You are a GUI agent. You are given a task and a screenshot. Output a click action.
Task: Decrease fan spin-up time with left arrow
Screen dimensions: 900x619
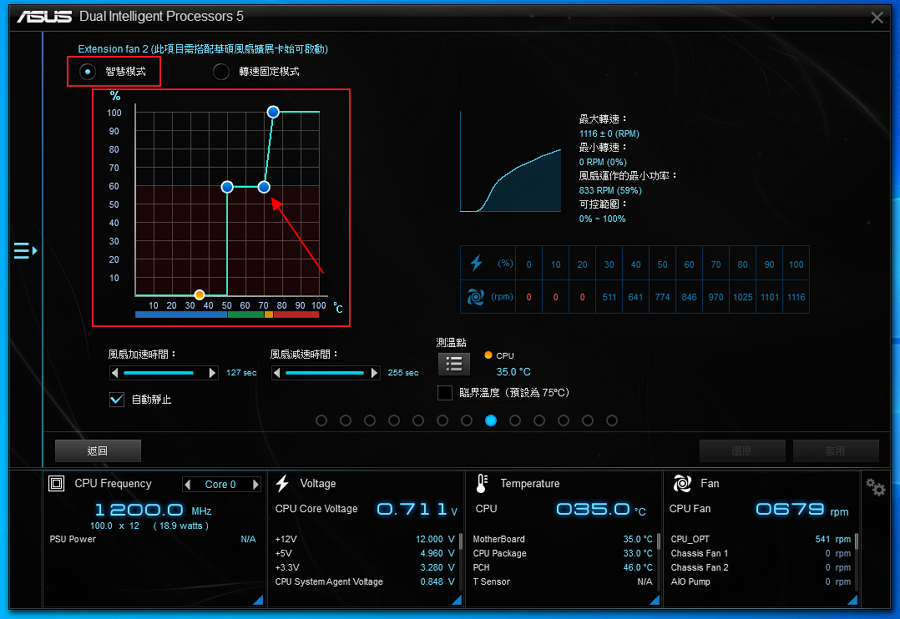(x=115, y=373)
